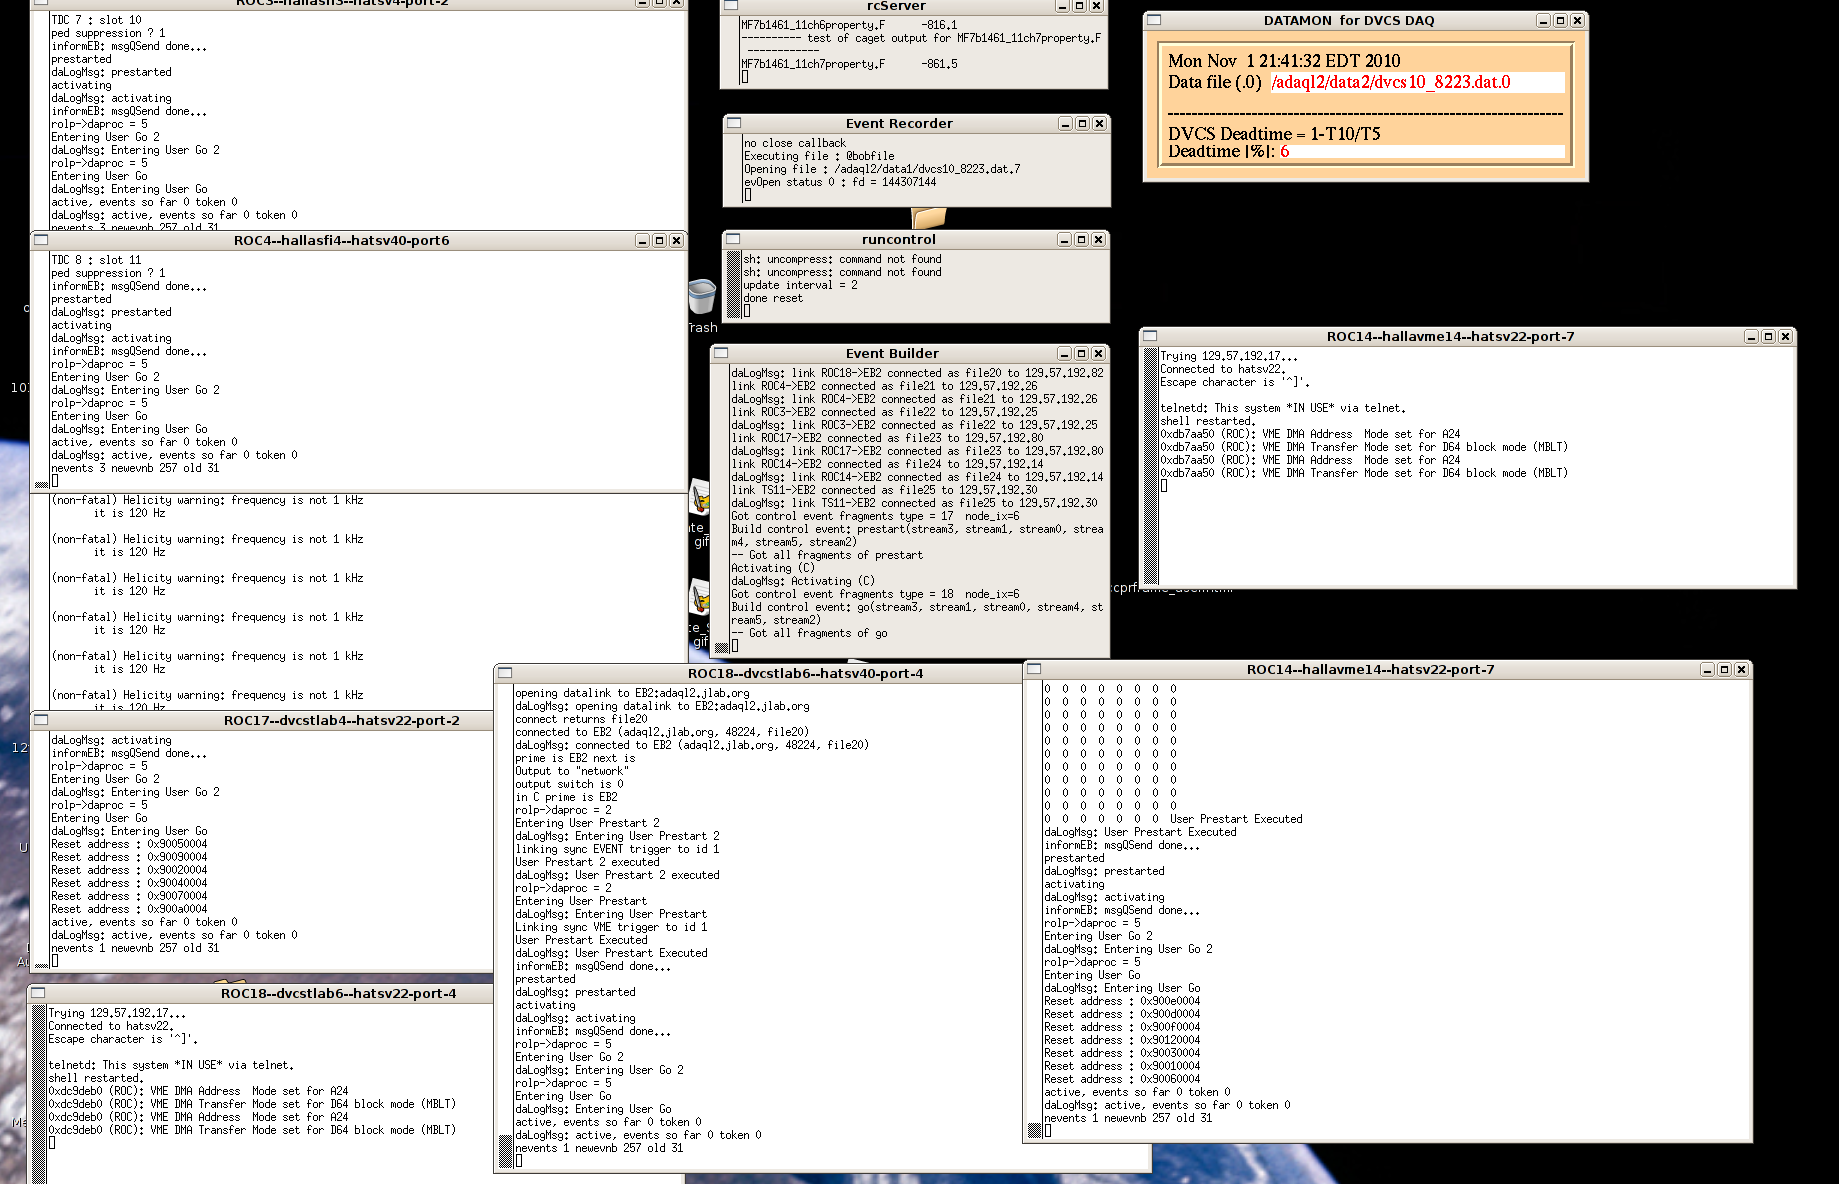
Task: Maximize the Event Recorder window
Action: (1082, 123)
